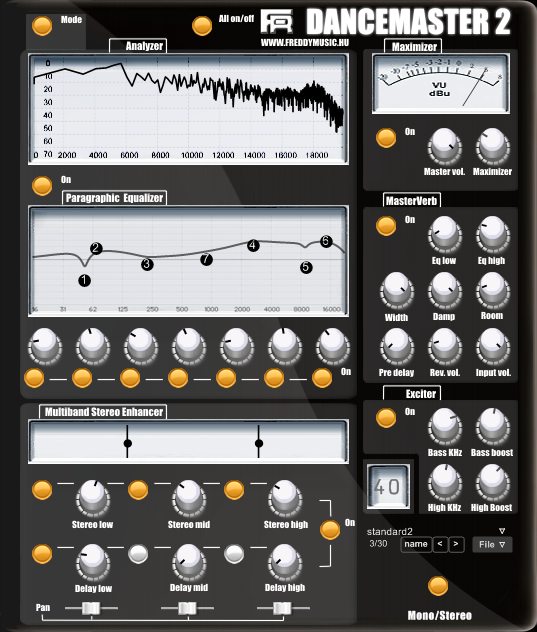
Task: Click the mid-high crossover marker in Stereo Enhancer
Action: 259,443
